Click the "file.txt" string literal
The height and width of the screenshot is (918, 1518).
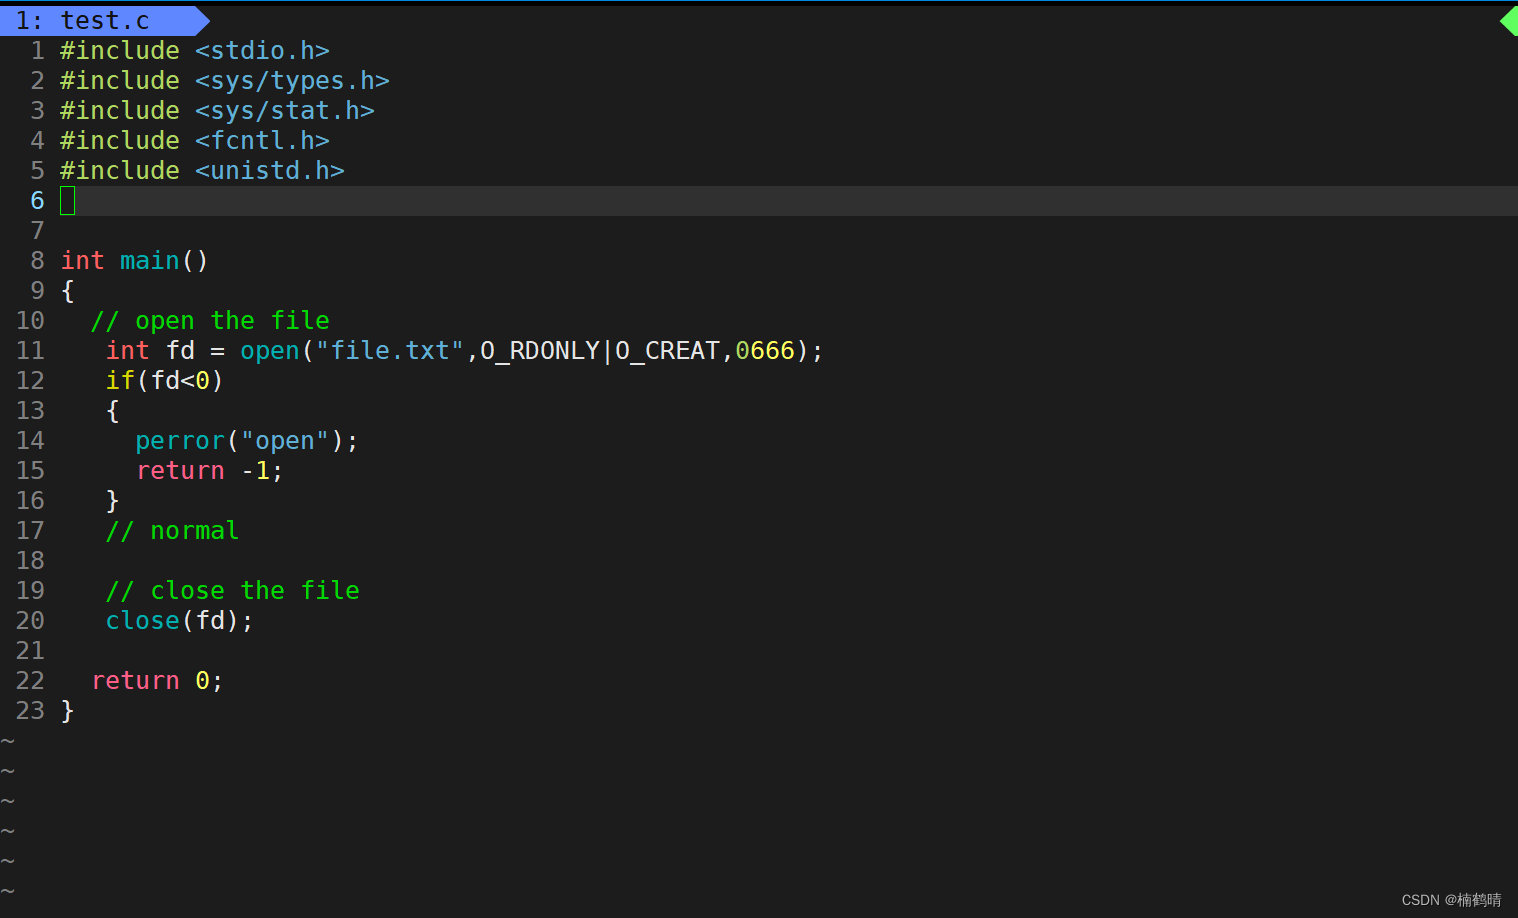pyautogui.click(x=390, y=351)
